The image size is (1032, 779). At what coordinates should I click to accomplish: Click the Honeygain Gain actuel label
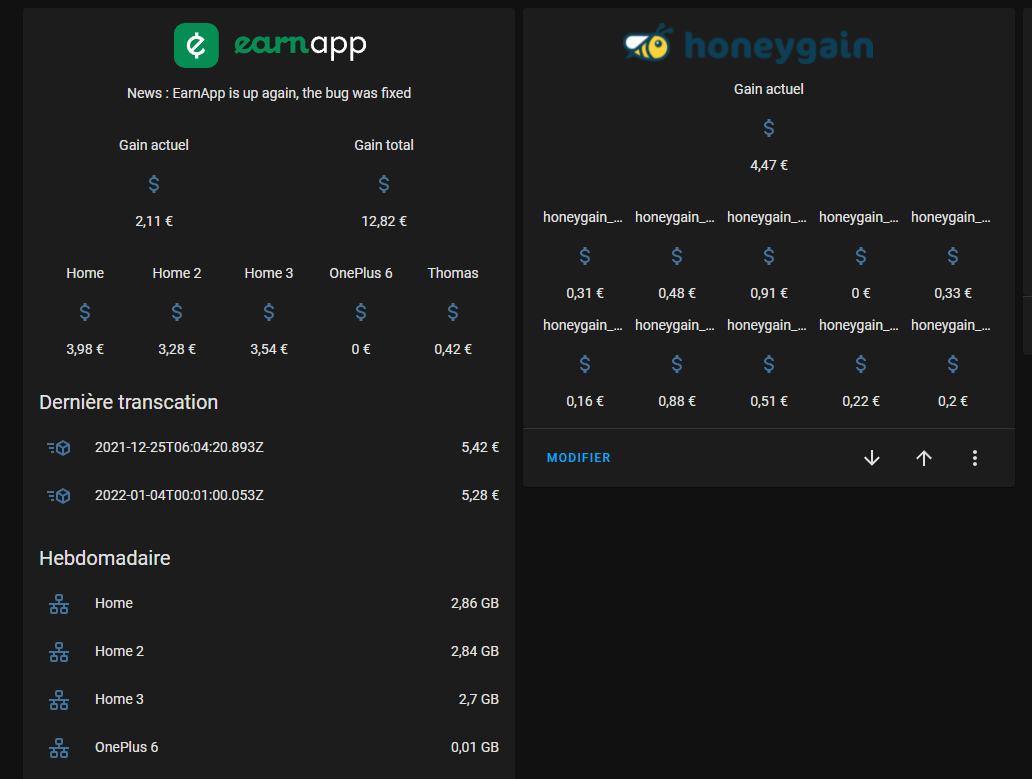pos(769,89)
